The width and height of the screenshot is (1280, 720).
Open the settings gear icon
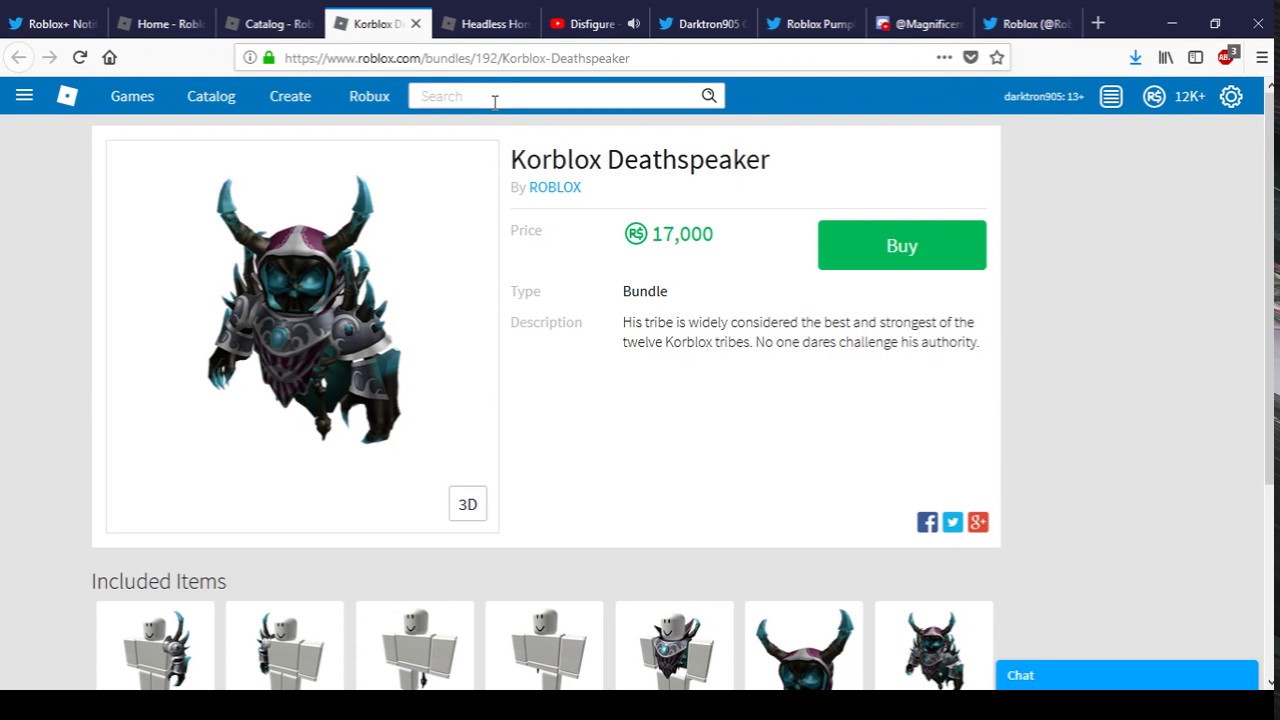pos(1231,96)
